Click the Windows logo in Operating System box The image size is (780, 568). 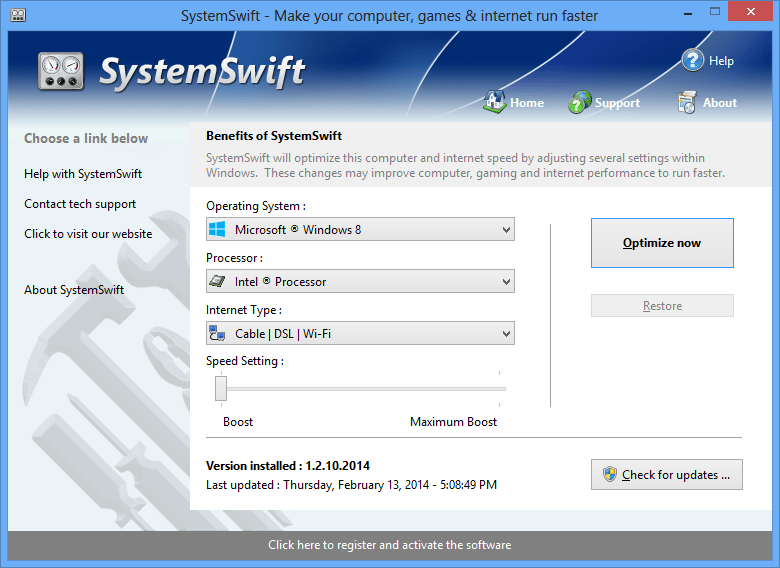point(217,229)
